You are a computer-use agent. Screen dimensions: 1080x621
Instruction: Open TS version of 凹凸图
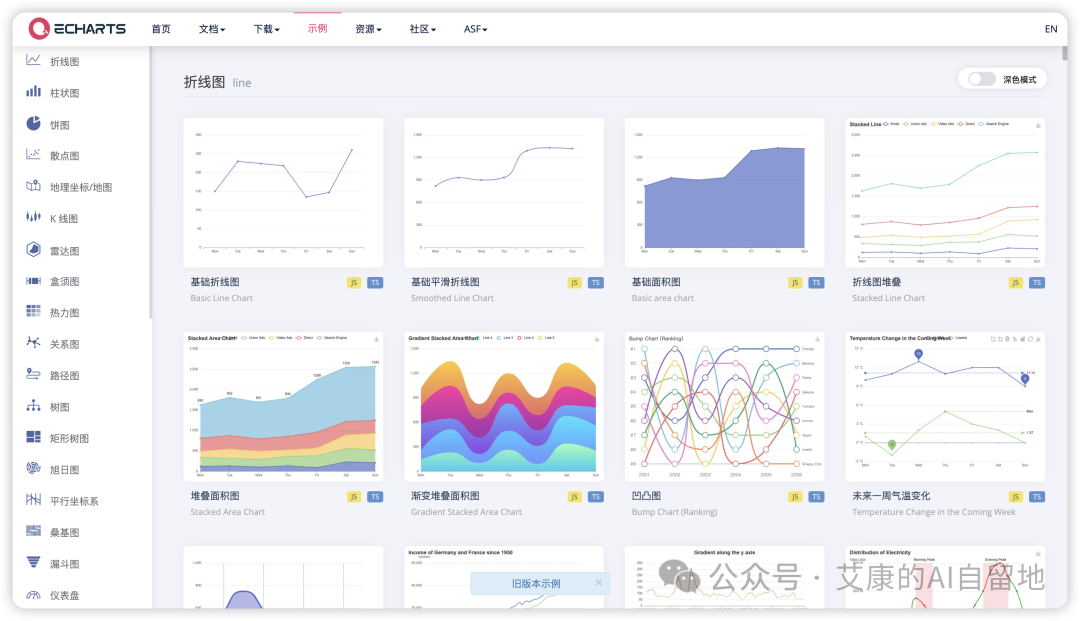(816, 497)
